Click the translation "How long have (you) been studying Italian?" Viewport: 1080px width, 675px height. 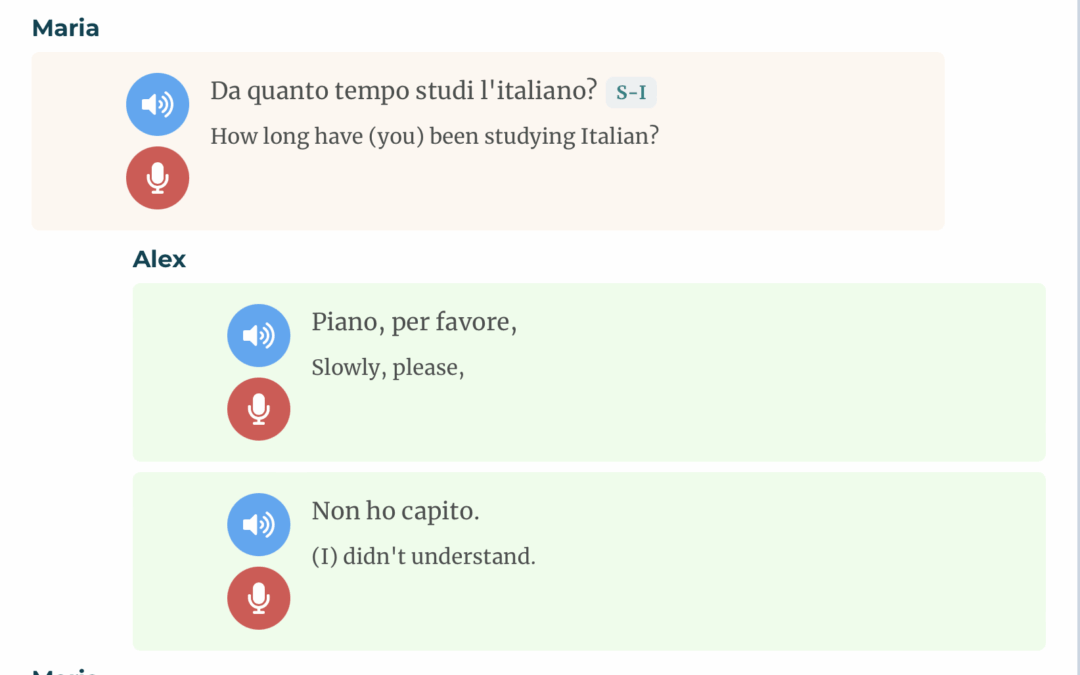pos(435,136)
